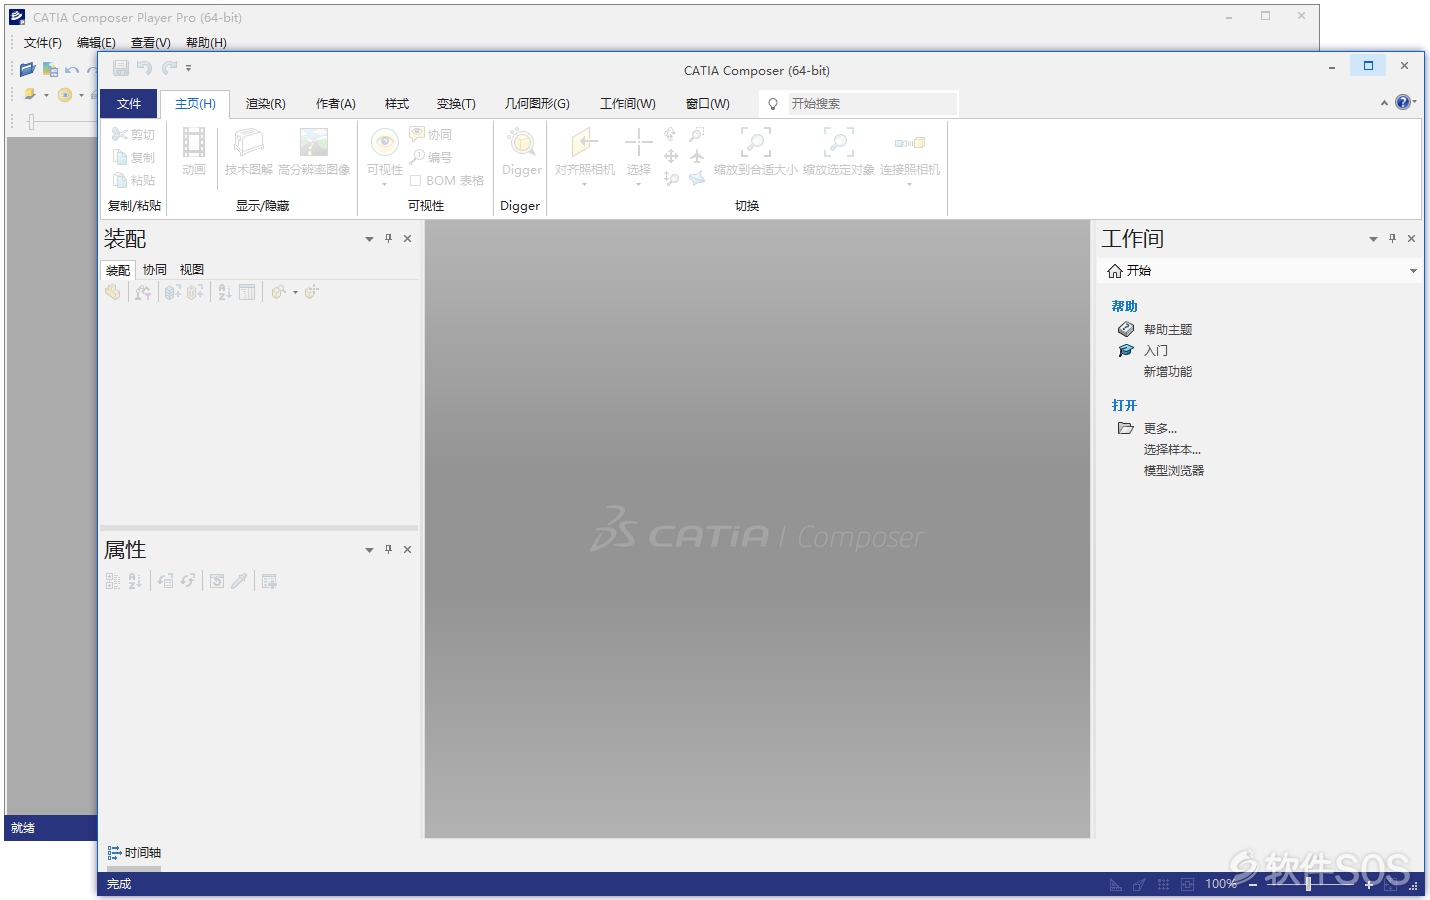Open the 工作间 panel options dropdown arrow
The height and width of the screenshot is (900, 1430).
pyautogui.click(x=1373, y=239)
